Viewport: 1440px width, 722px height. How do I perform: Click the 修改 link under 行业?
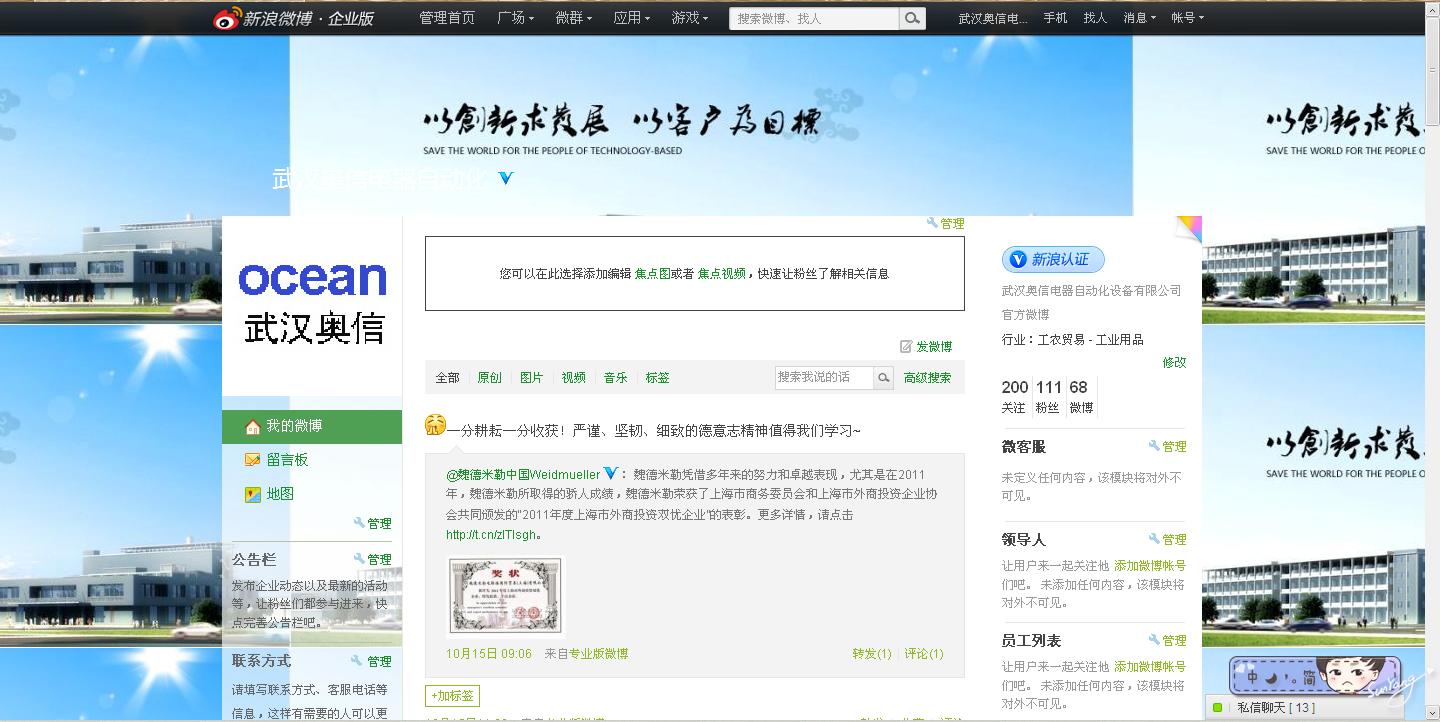point(1174,362)
